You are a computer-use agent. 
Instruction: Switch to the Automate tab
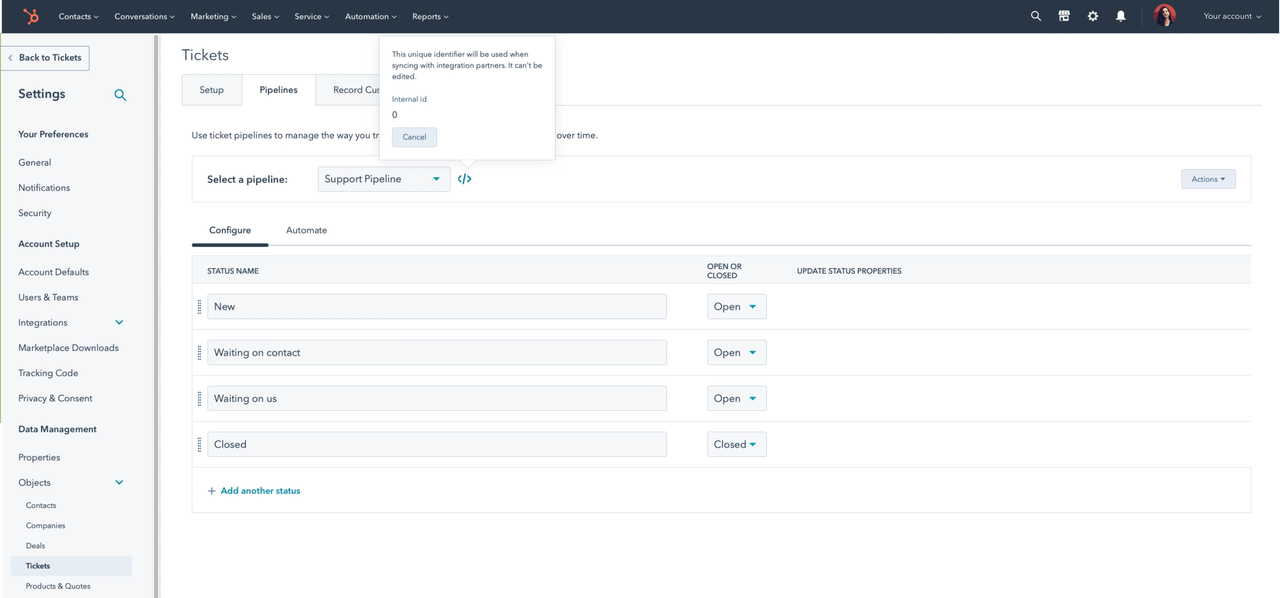[306, 230]
